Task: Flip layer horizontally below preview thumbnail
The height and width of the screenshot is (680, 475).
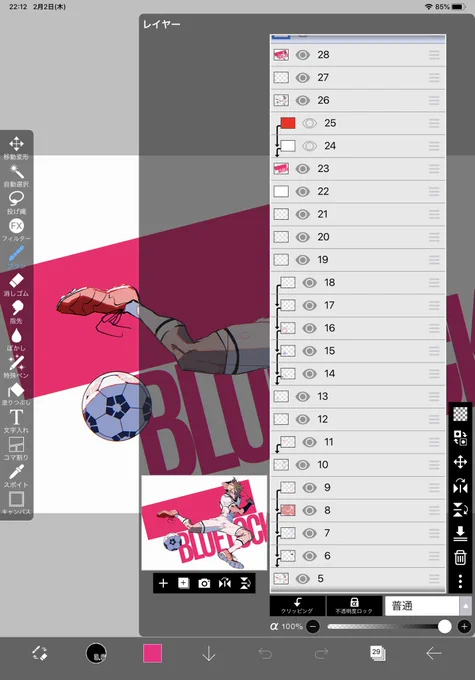Action: [x=225, y=583]
